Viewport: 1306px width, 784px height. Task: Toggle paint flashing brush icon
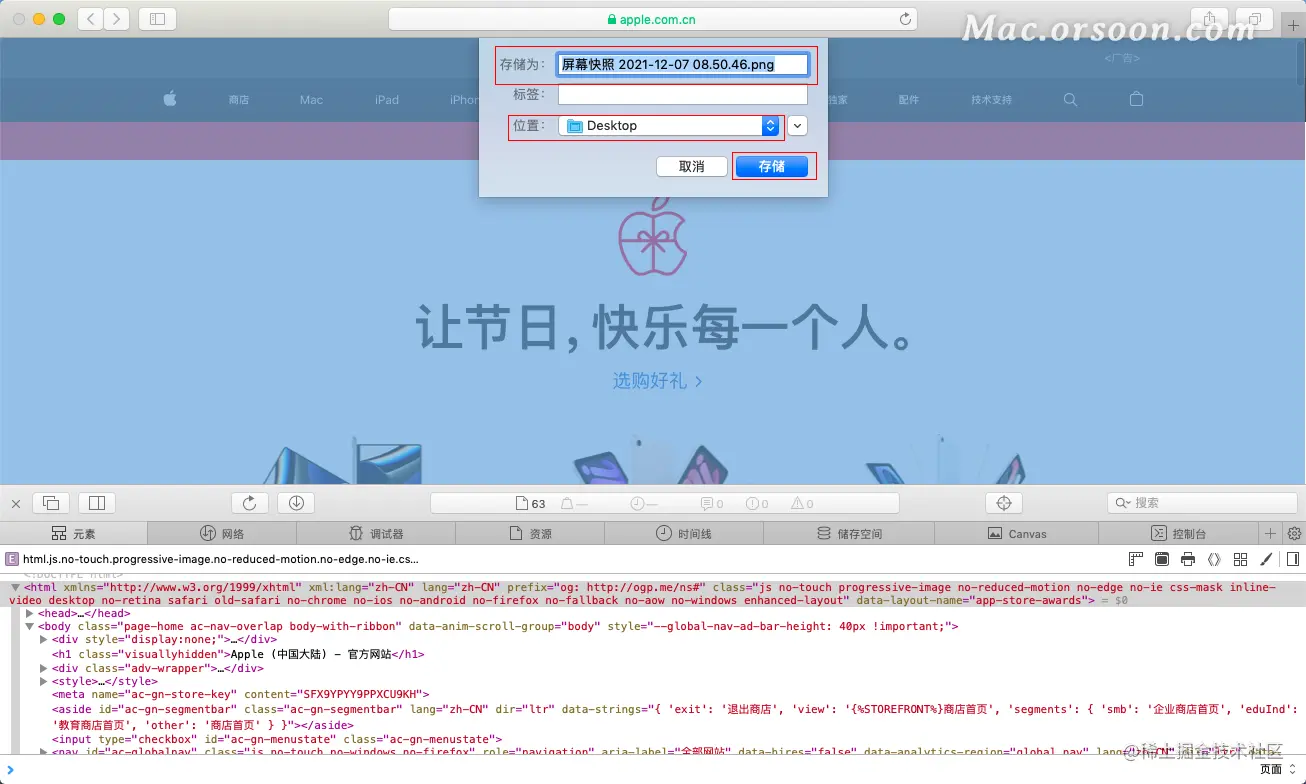point(1266,559)
